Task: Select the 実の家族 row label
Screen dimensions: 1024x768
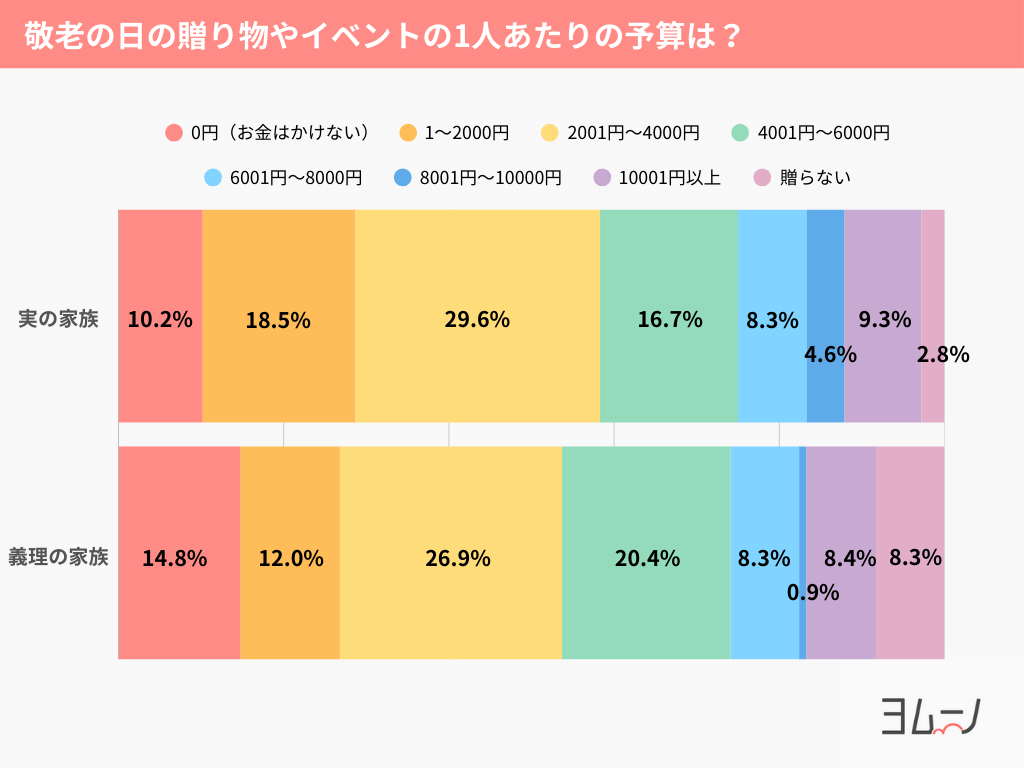Action: click(x=59, y=320)
